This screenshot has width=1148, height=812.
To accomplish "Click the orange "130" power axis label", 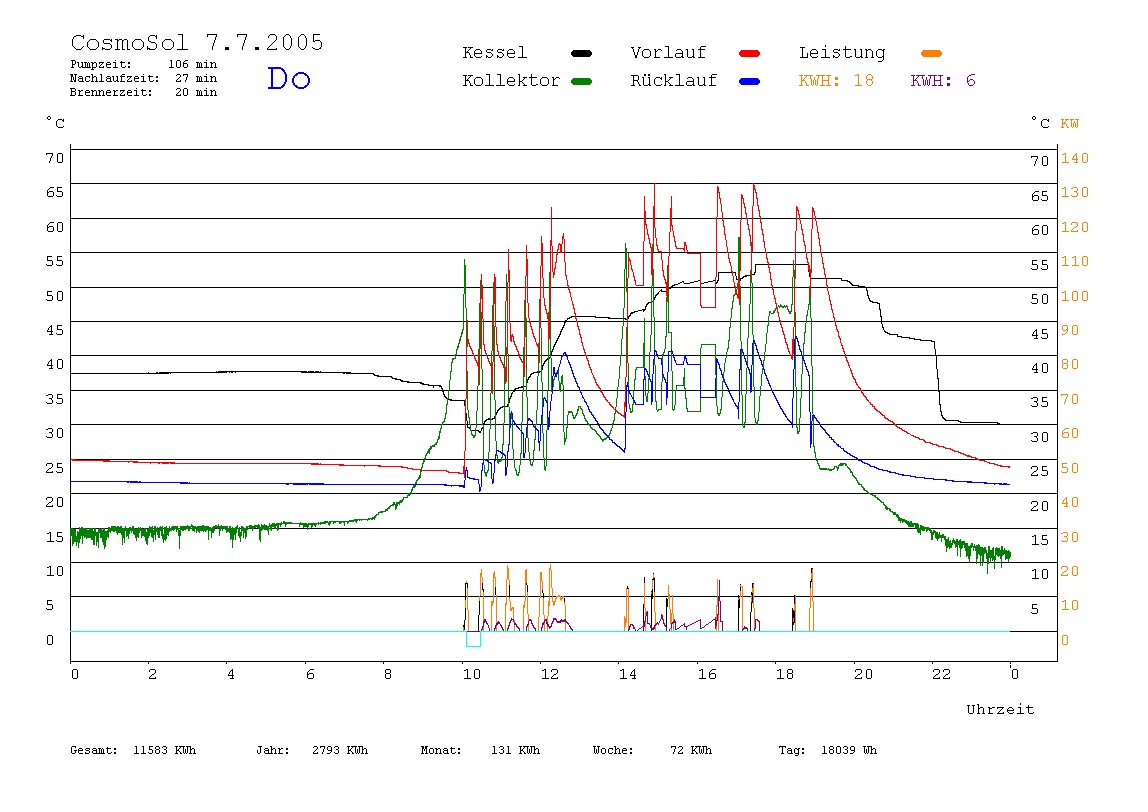I will point(1075,193).
